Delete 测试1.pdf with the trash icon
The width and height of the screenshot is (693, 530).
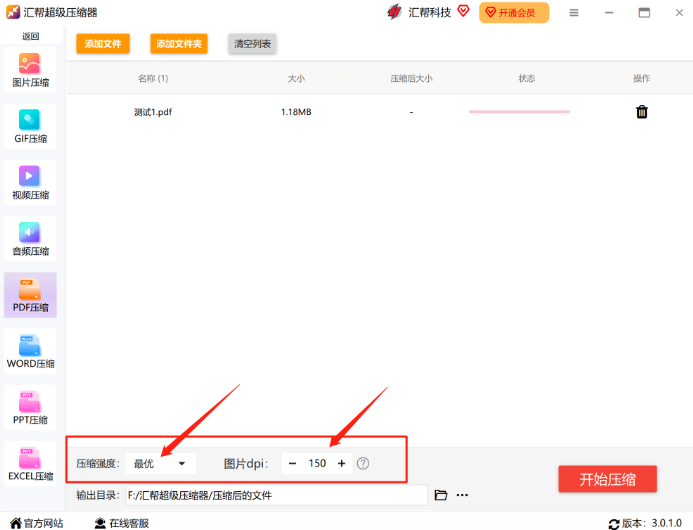(642, 112)
